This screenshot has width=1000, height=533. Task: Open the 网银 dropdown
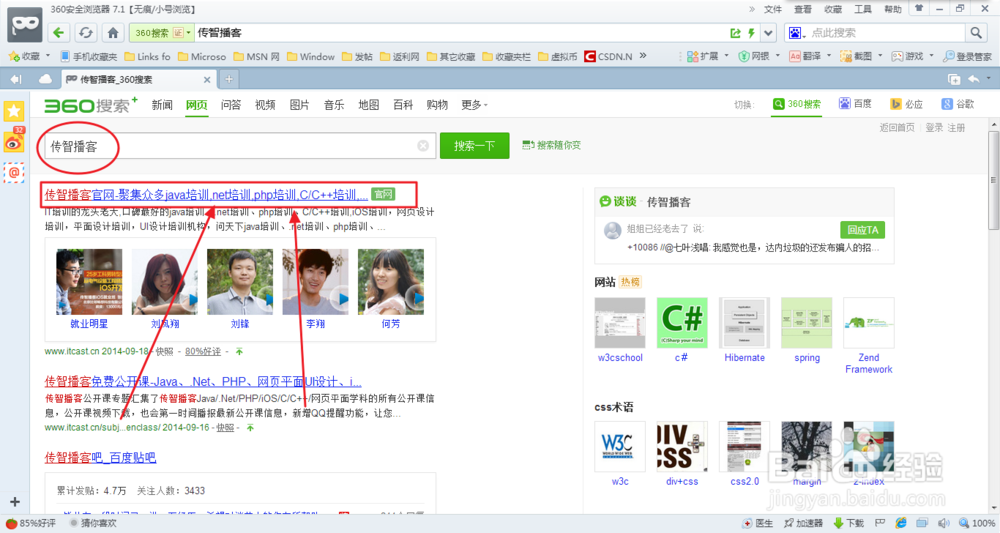pos(777,56)
